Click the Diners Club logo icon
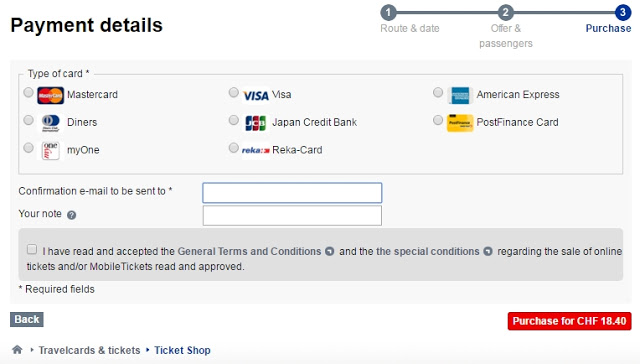The width and height of the screenshot is (640, 364). (51, 122)
